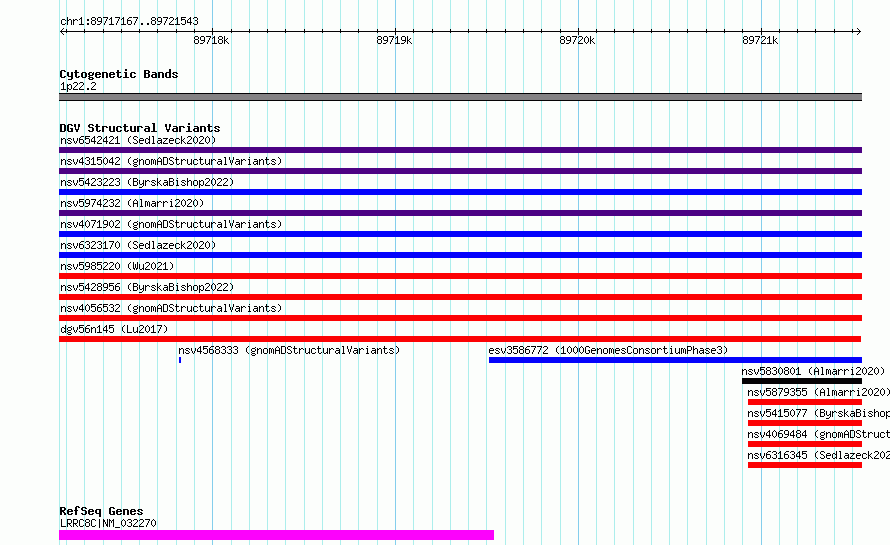Viewport: 890px width, 545px height.
Task: Click the left arrowhead of the ruler
Action: [x=63, y=31]
